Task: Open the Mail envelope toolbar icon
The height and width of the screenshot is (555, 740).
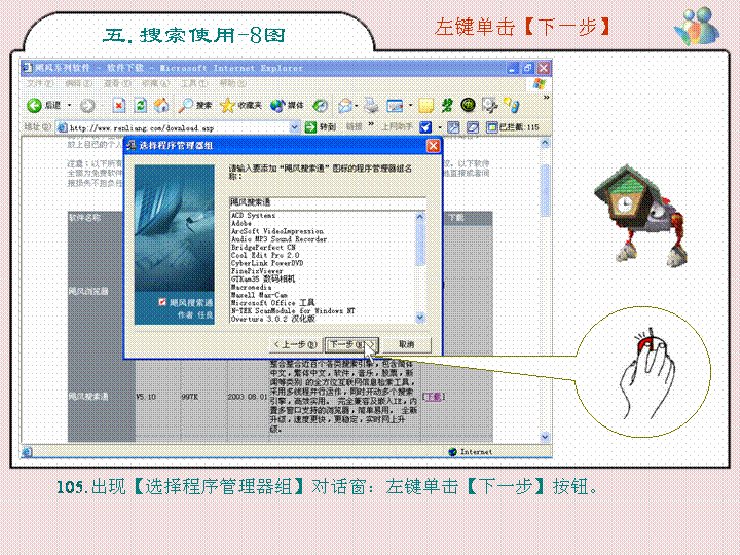Action: pyautogui.click(x=344, y=105)
